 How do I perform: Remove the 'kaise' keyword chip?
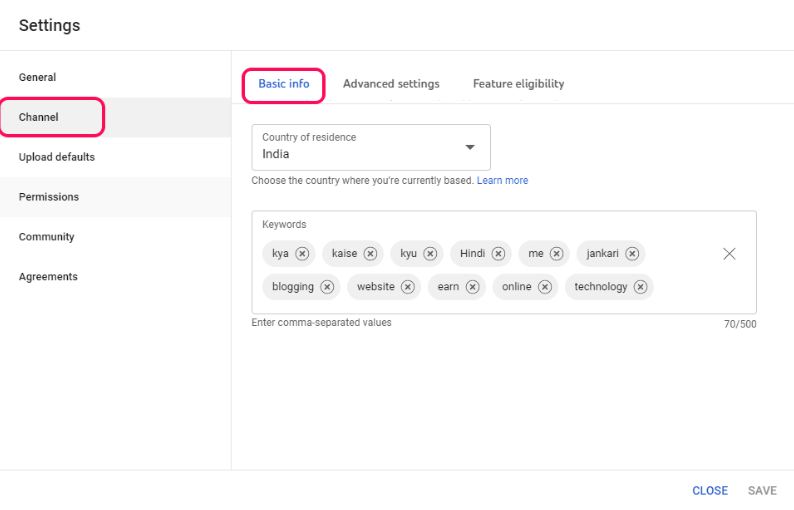point(370,254)
